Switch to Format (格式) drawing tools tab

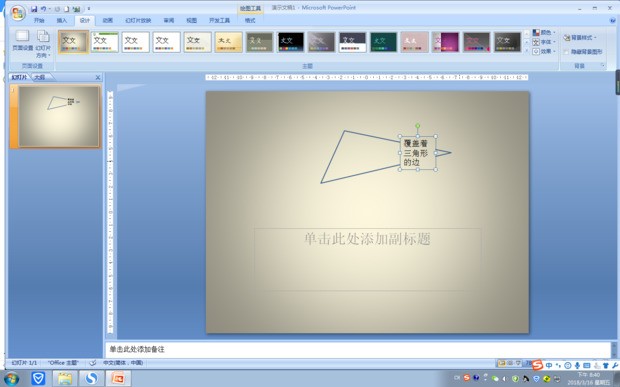(x=250, y=20)
